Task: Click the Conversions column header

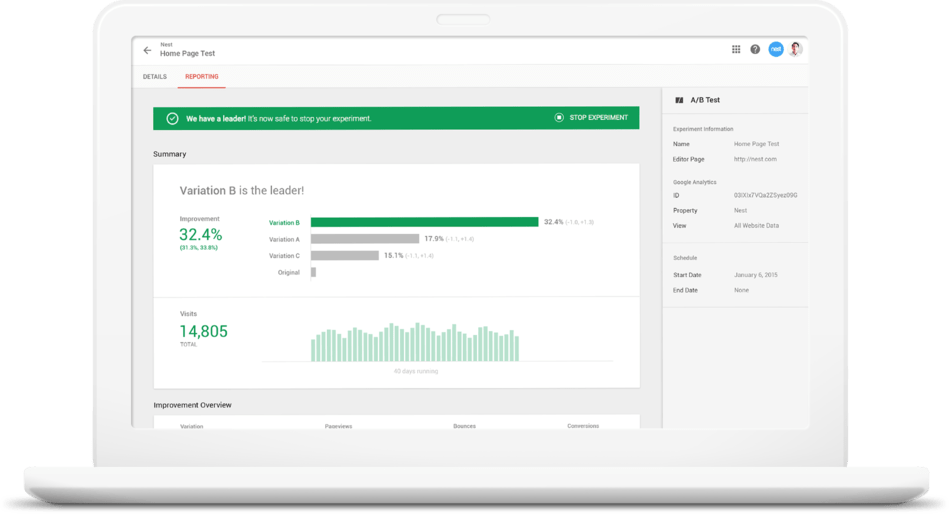Action: pyautogui.click(x=583, y=426)
